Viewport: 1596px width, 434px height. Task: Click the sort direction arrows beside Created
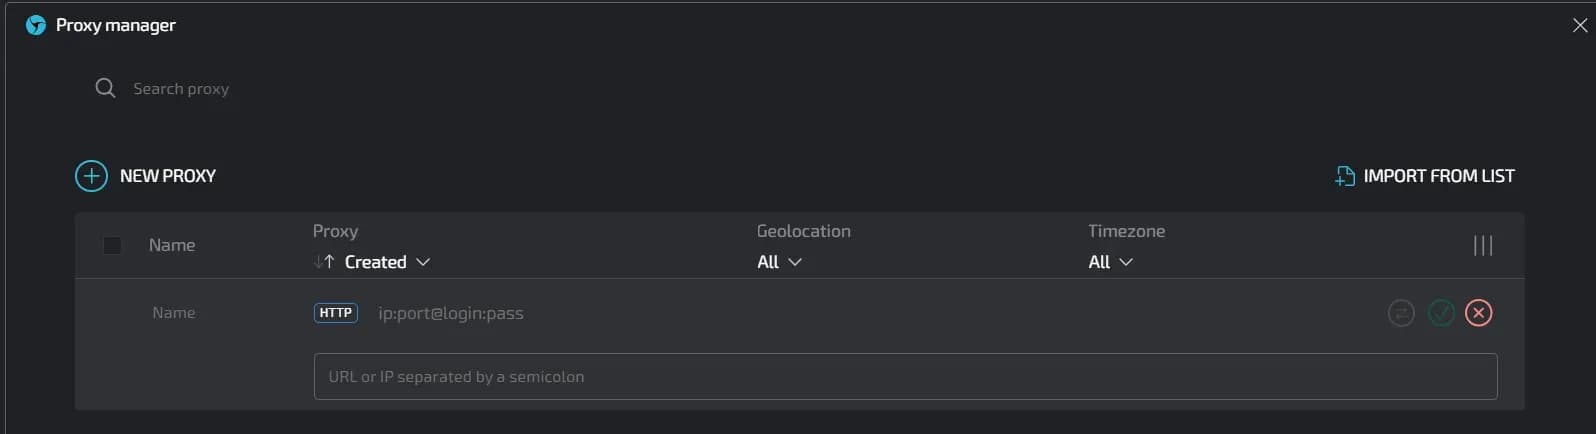click(x=324, y=262)
